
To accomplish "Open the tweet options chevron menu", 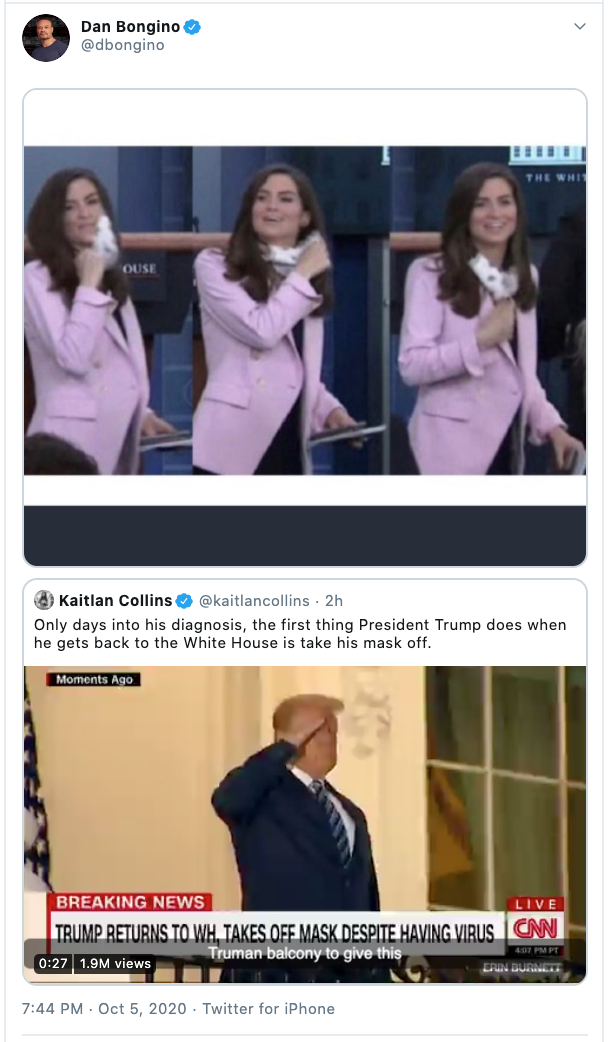I will click(x=579, y=27).
